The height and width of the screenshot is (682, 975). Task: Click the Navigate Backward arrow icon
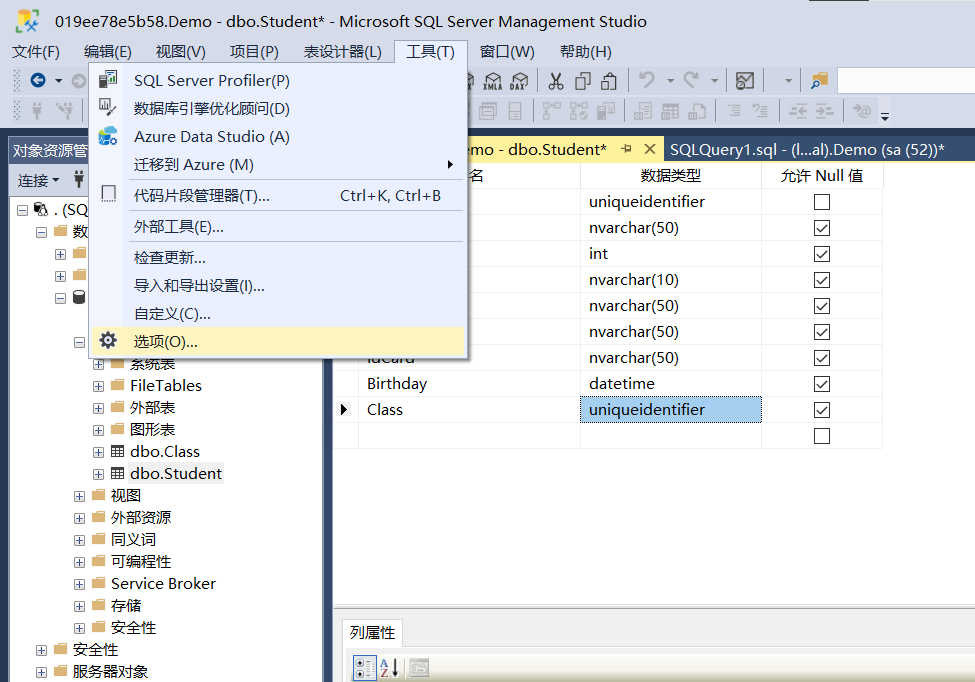coord(38,80)
